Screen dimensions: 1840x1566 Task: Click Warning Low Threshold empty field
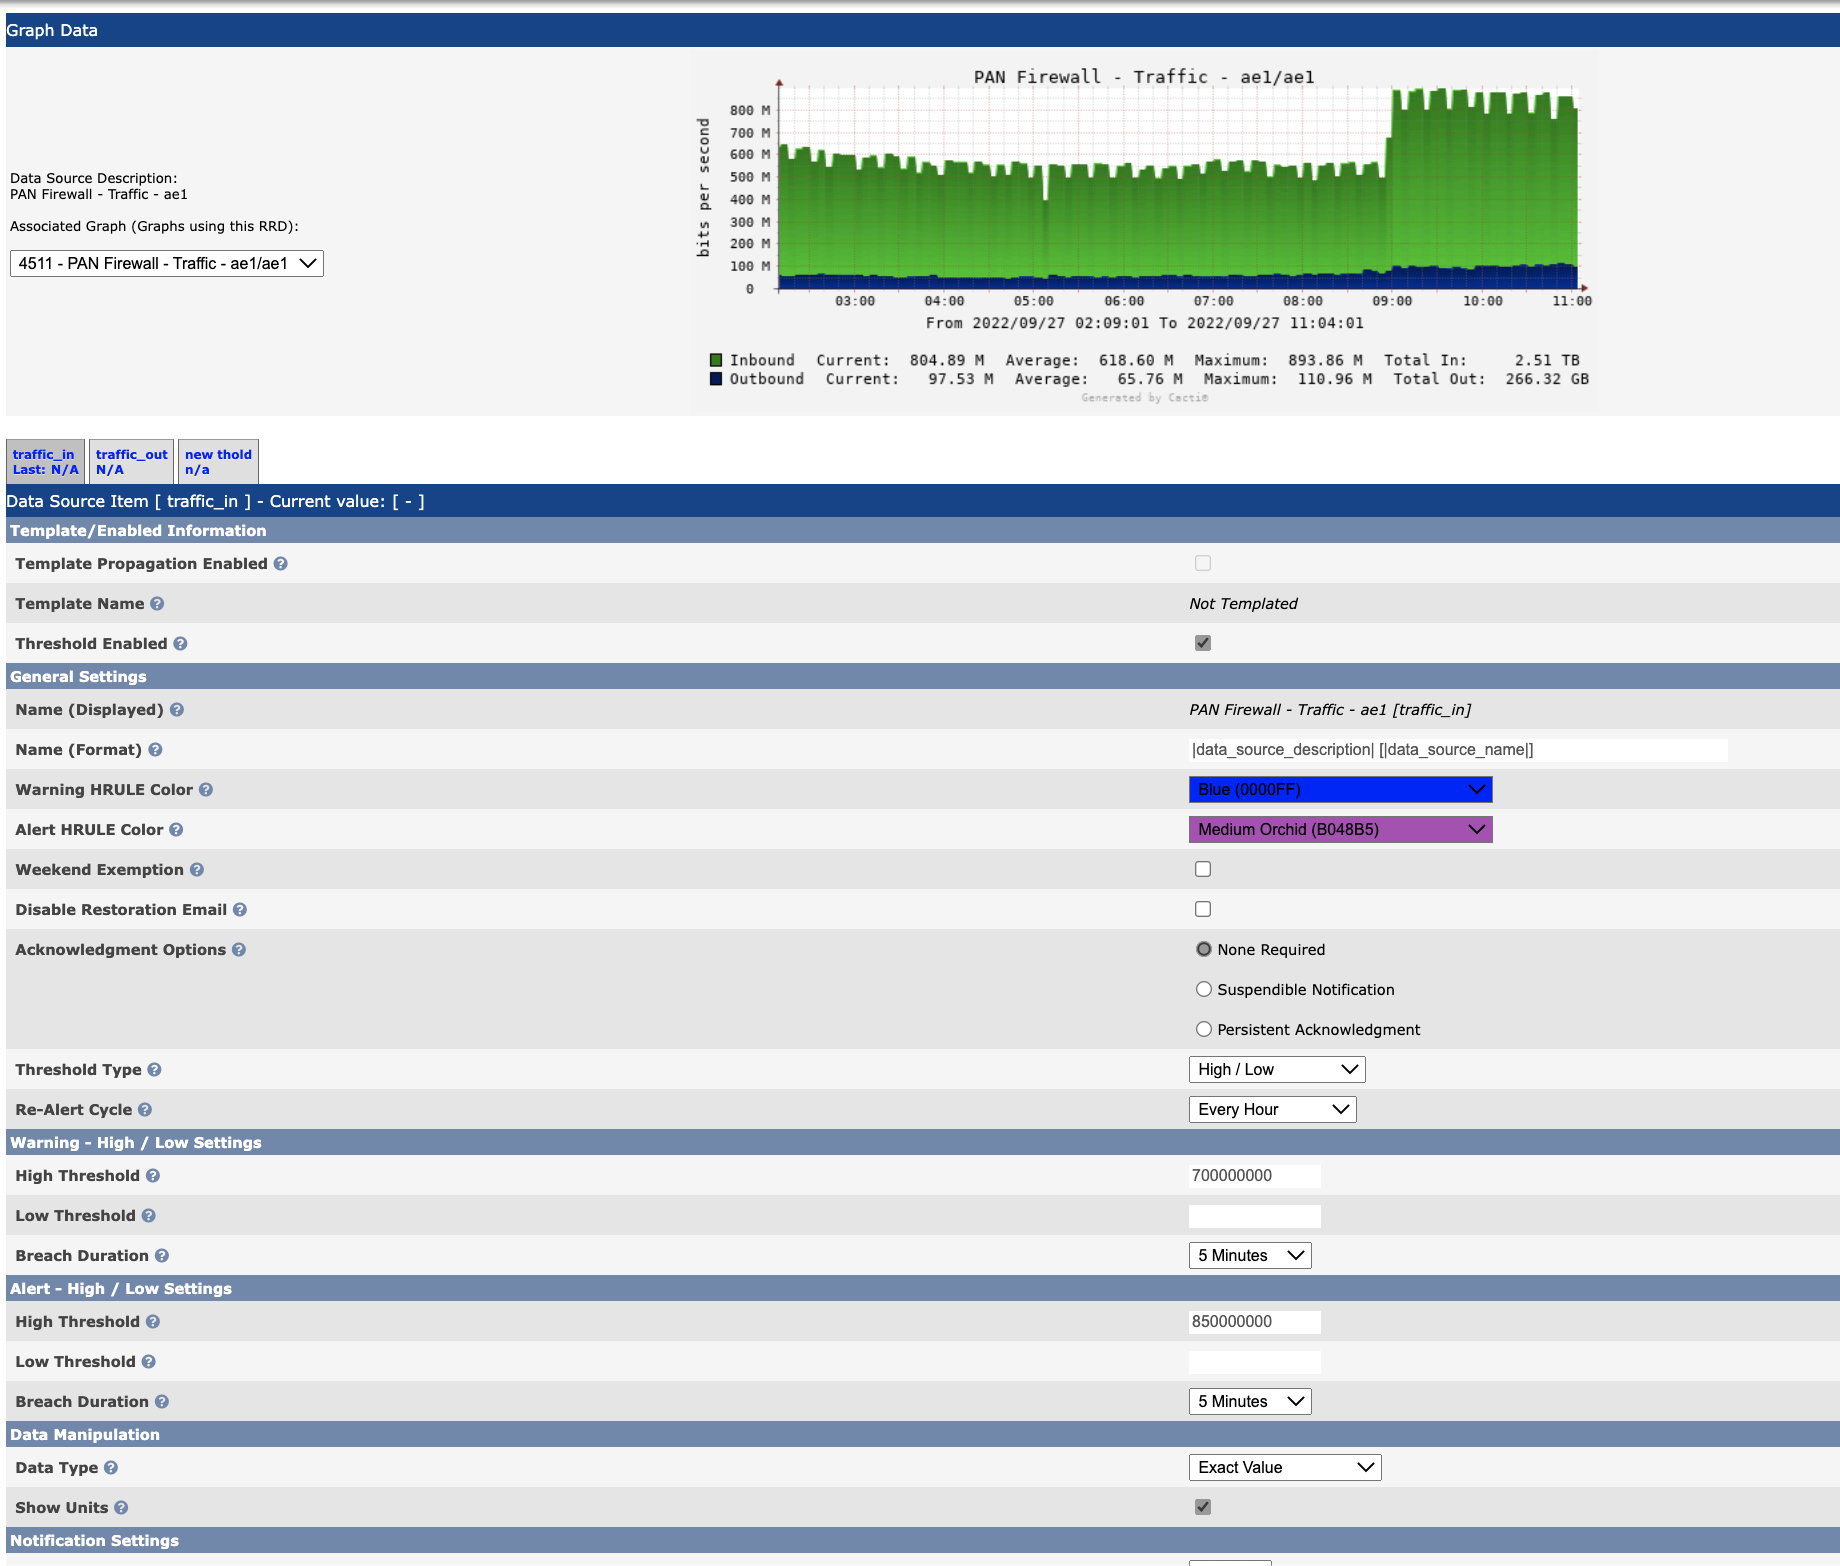(1255, 1216)
